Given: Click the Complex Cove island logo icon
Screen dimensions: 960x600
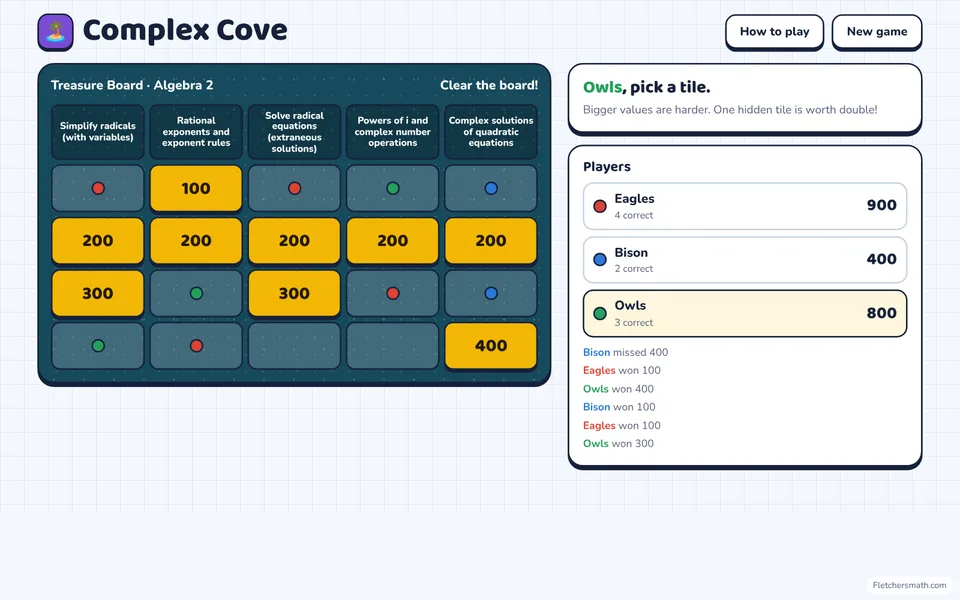Looking at the screenshot, I should 55,32.
